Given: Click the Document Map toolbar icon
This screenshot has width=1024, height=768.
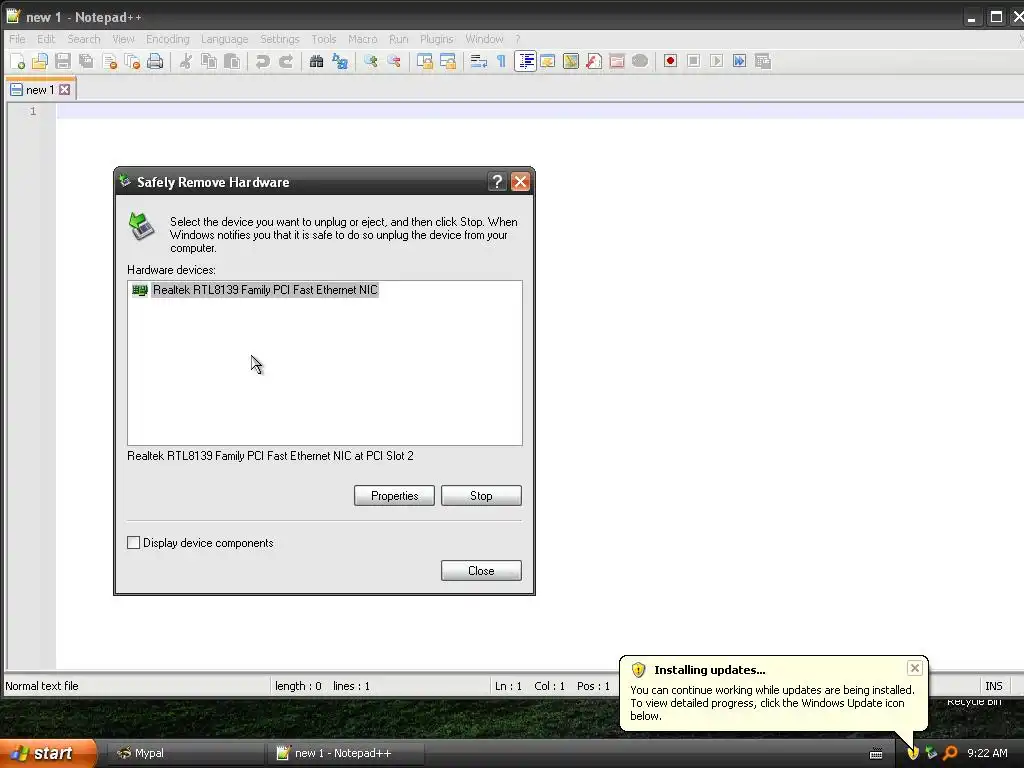Looking at the screenshot, I should click(x=571, y=61).
